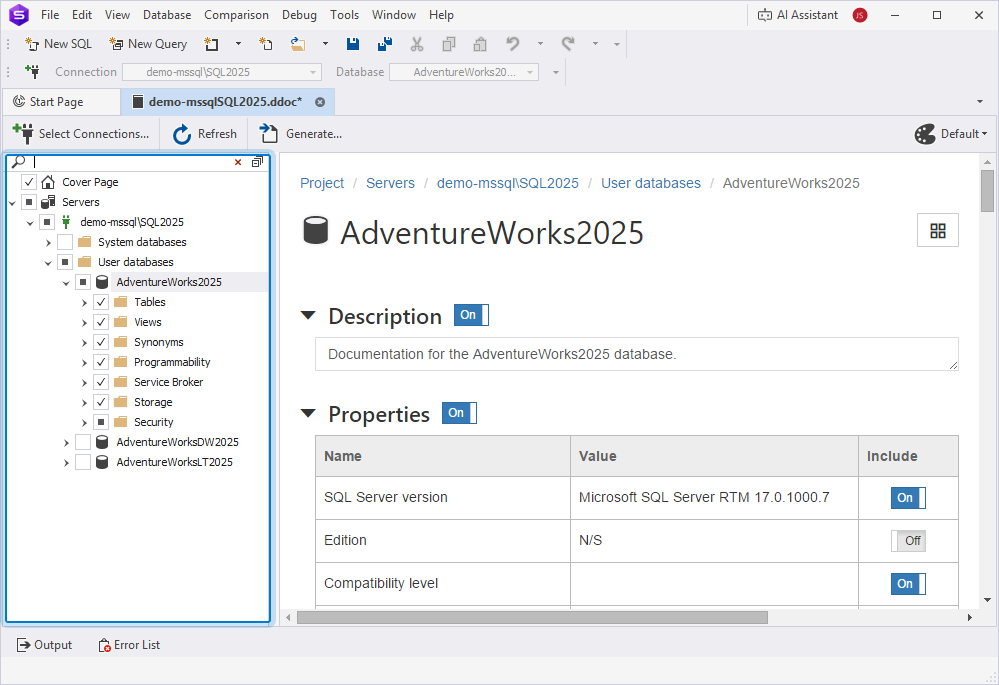
Task: Expand the AdventureWorksLT2025 node
Action: (x=66, y=463)
